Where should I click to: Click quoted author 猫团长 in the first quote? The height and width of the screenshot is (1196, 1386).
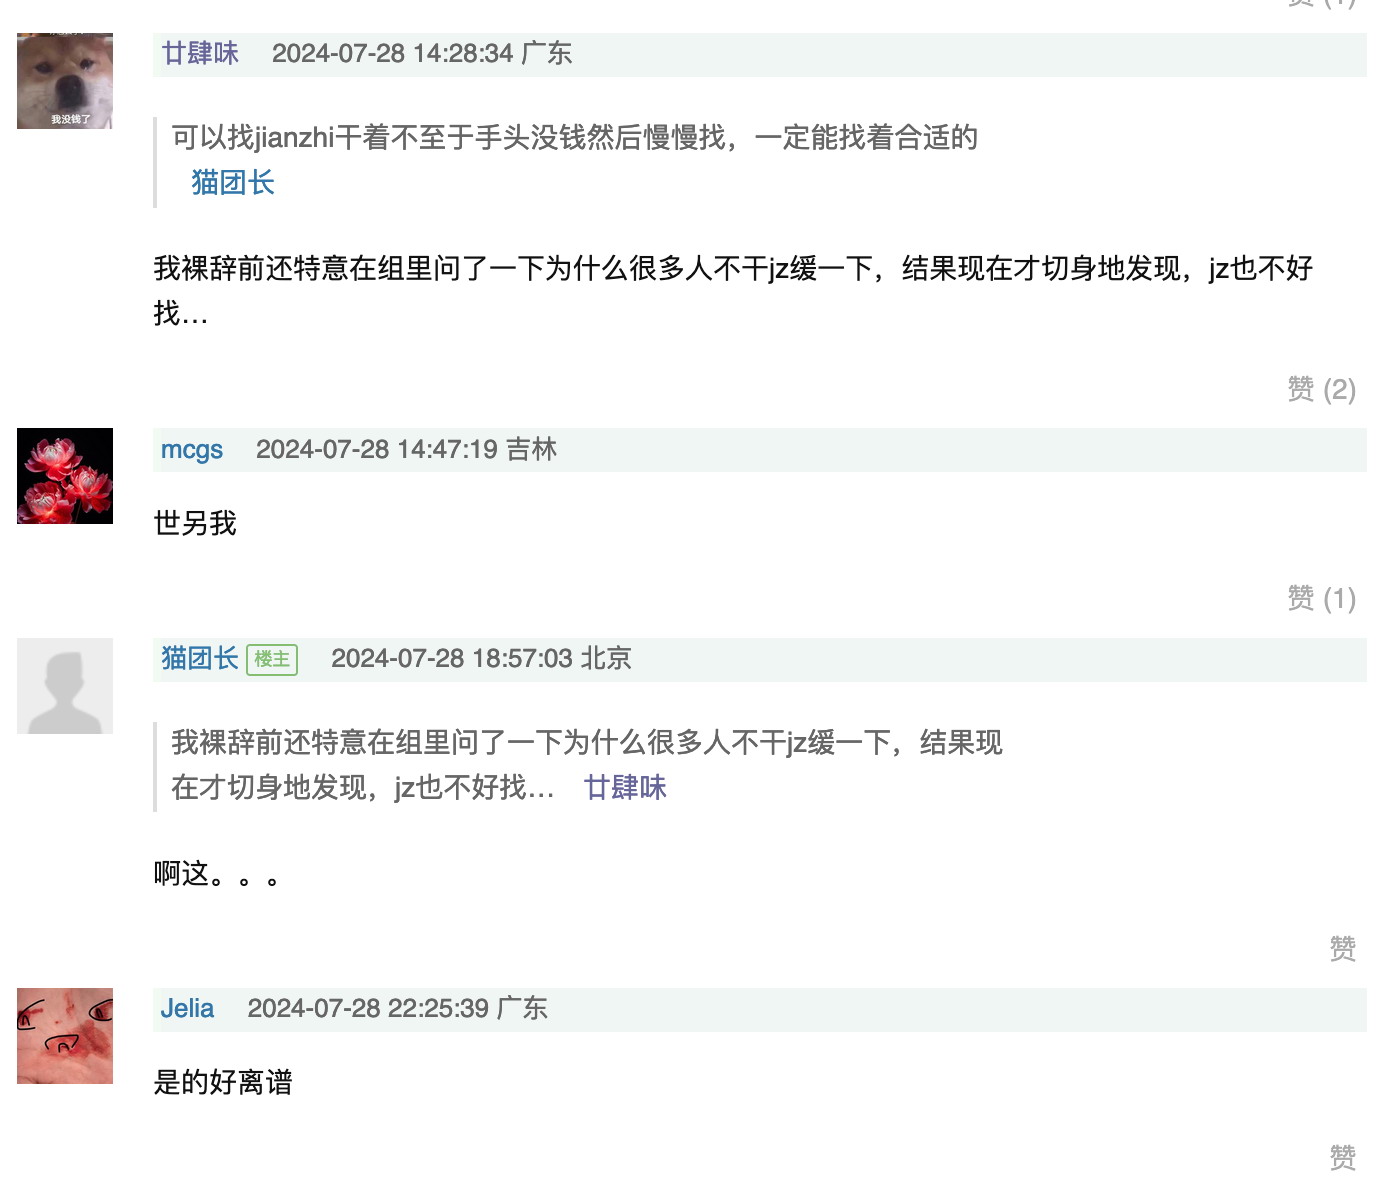[x=232, y=182]
